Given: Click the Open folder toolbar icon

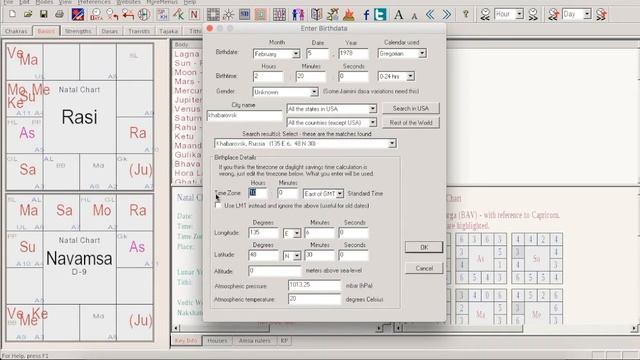Looking at the screenshot, I should point(28,14).
